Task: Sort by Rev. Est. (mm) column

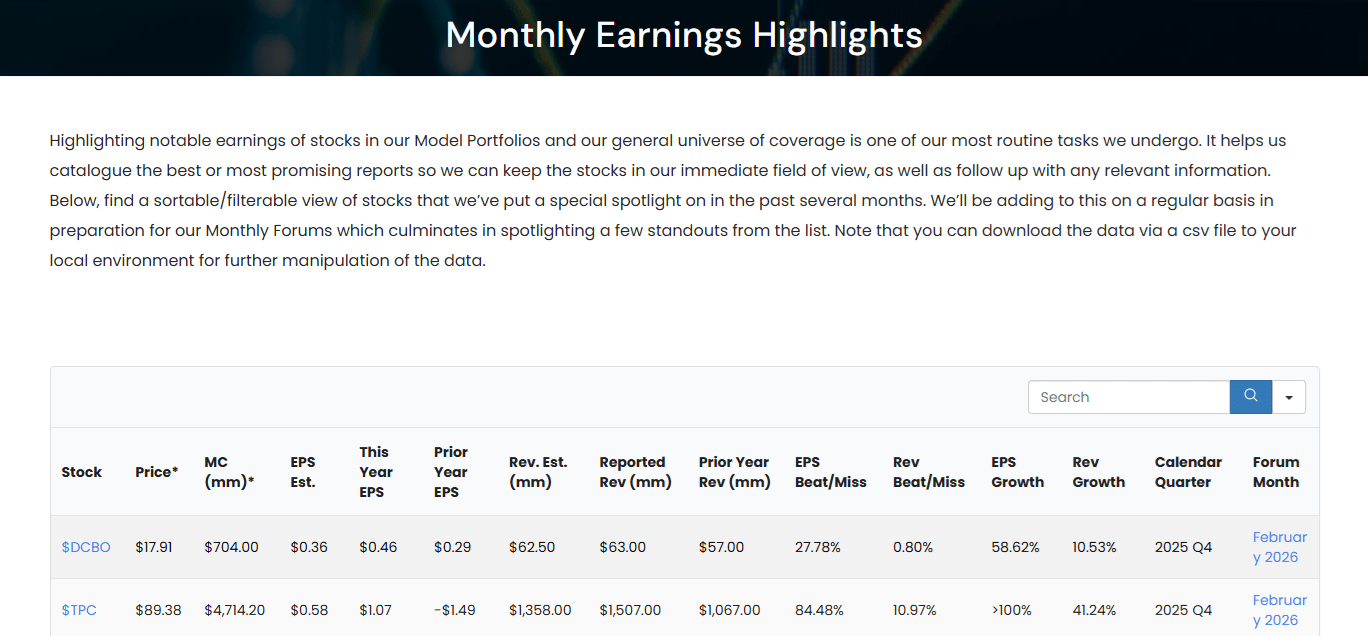Action: click(538, 472)
